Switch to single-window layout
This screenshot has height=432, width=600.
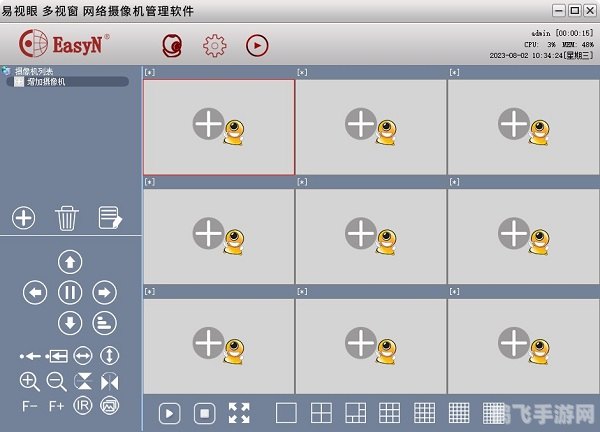287,412
